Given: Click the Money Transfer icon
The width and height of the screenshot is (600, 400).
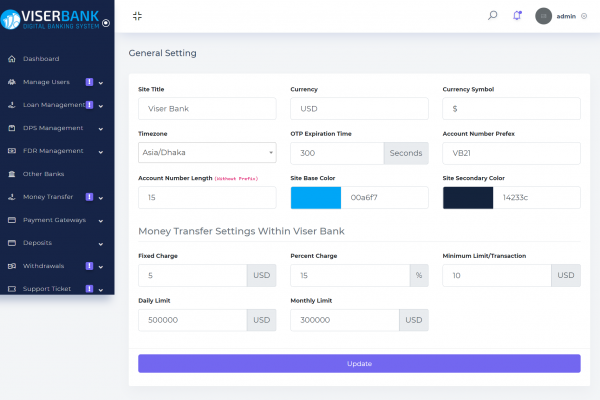Looking at the screenshot, I should [x=12, y=197].
